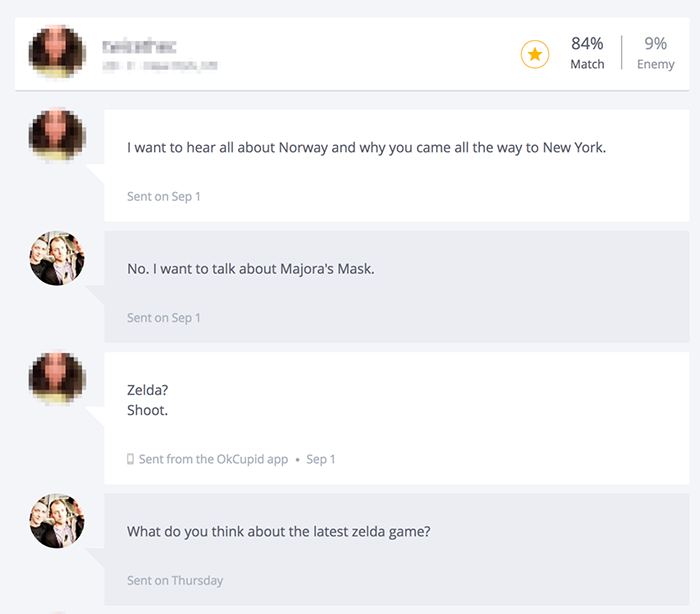
Task: Select the 'Zelda? Shoot.' message
Action: coord(148,400)
